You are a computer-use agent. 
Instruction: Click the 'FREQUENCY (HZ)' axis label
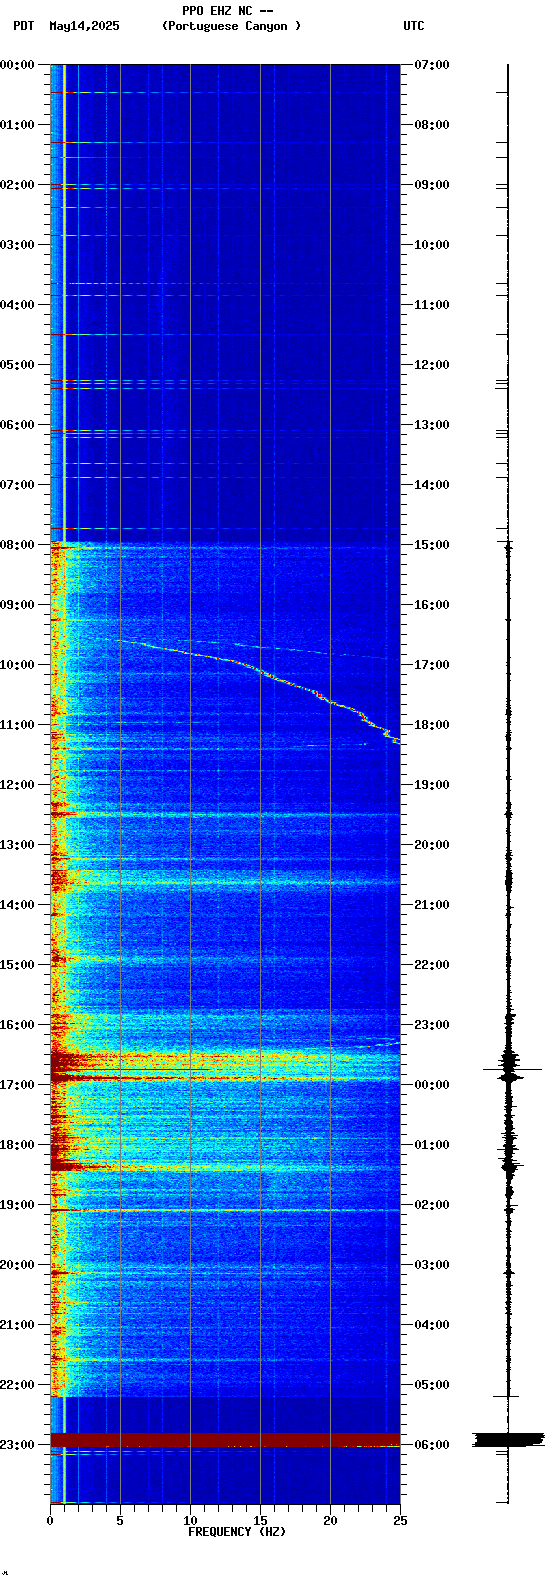tap(237, 1531)
